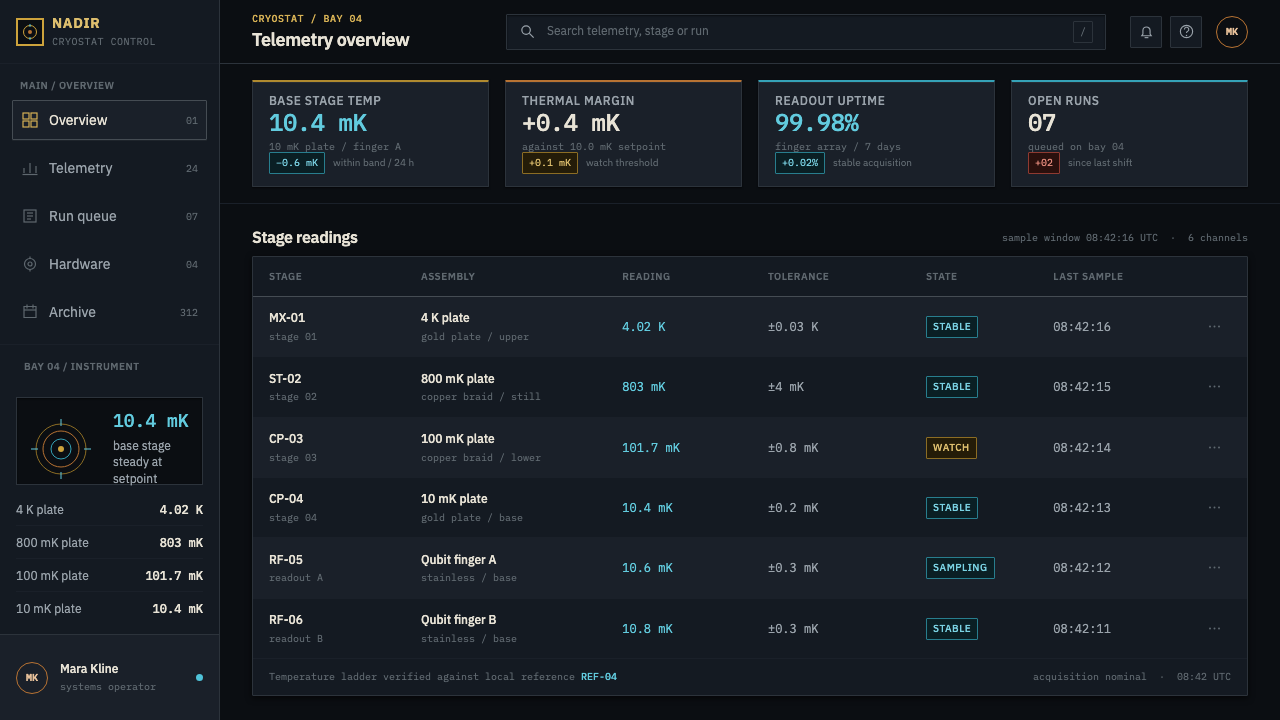Click the REF-04 reference link

click(x=599, y=677)
